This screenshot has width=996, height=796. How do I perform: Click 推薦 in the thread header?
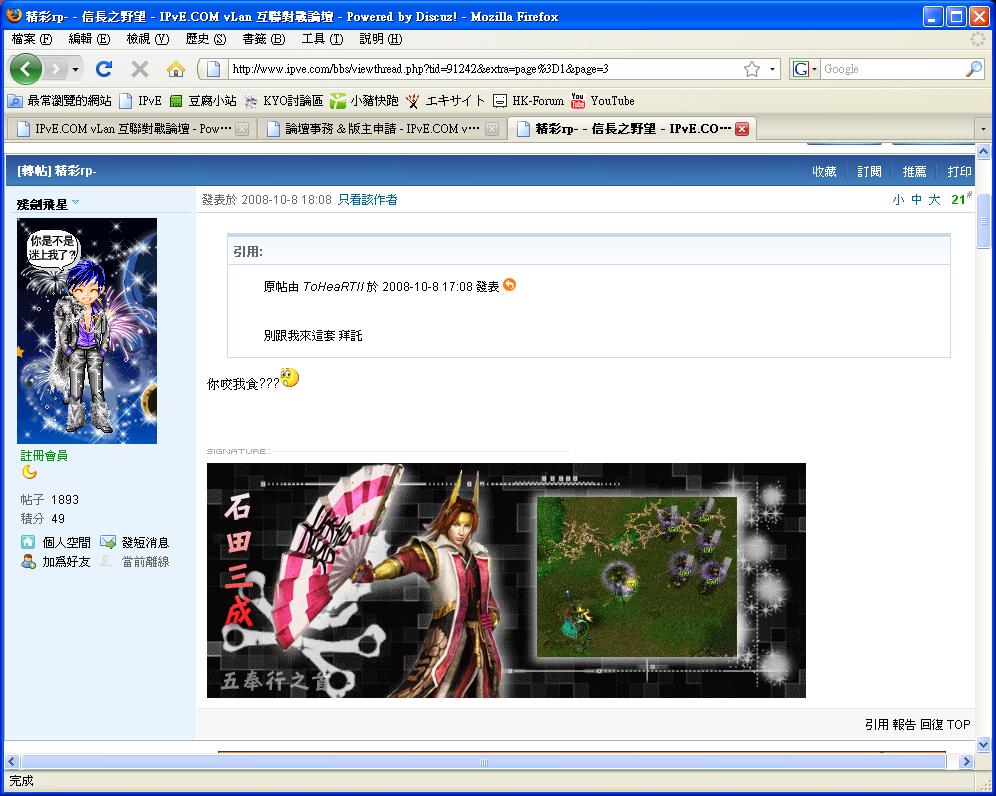(x=914, y=172)
